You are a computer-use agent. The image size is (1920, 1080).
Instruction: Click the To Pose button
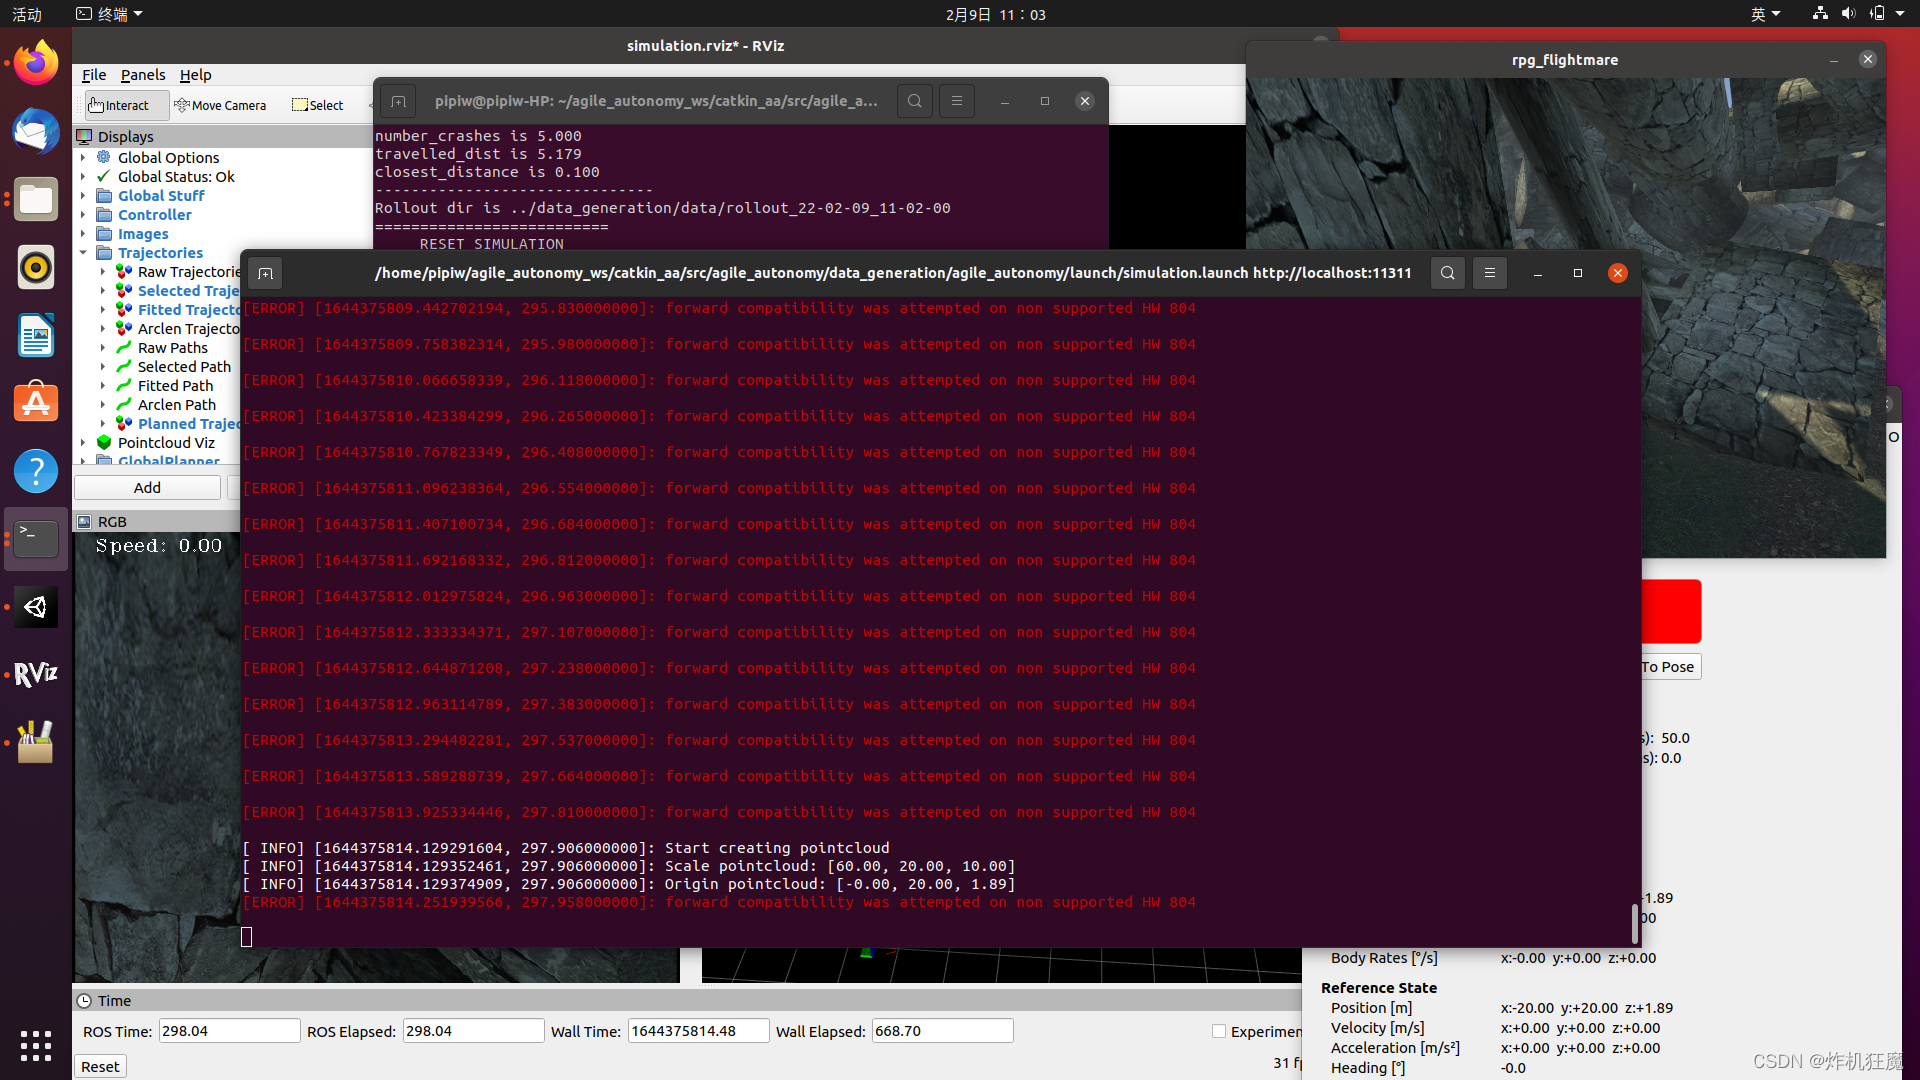coord(1671,667)
